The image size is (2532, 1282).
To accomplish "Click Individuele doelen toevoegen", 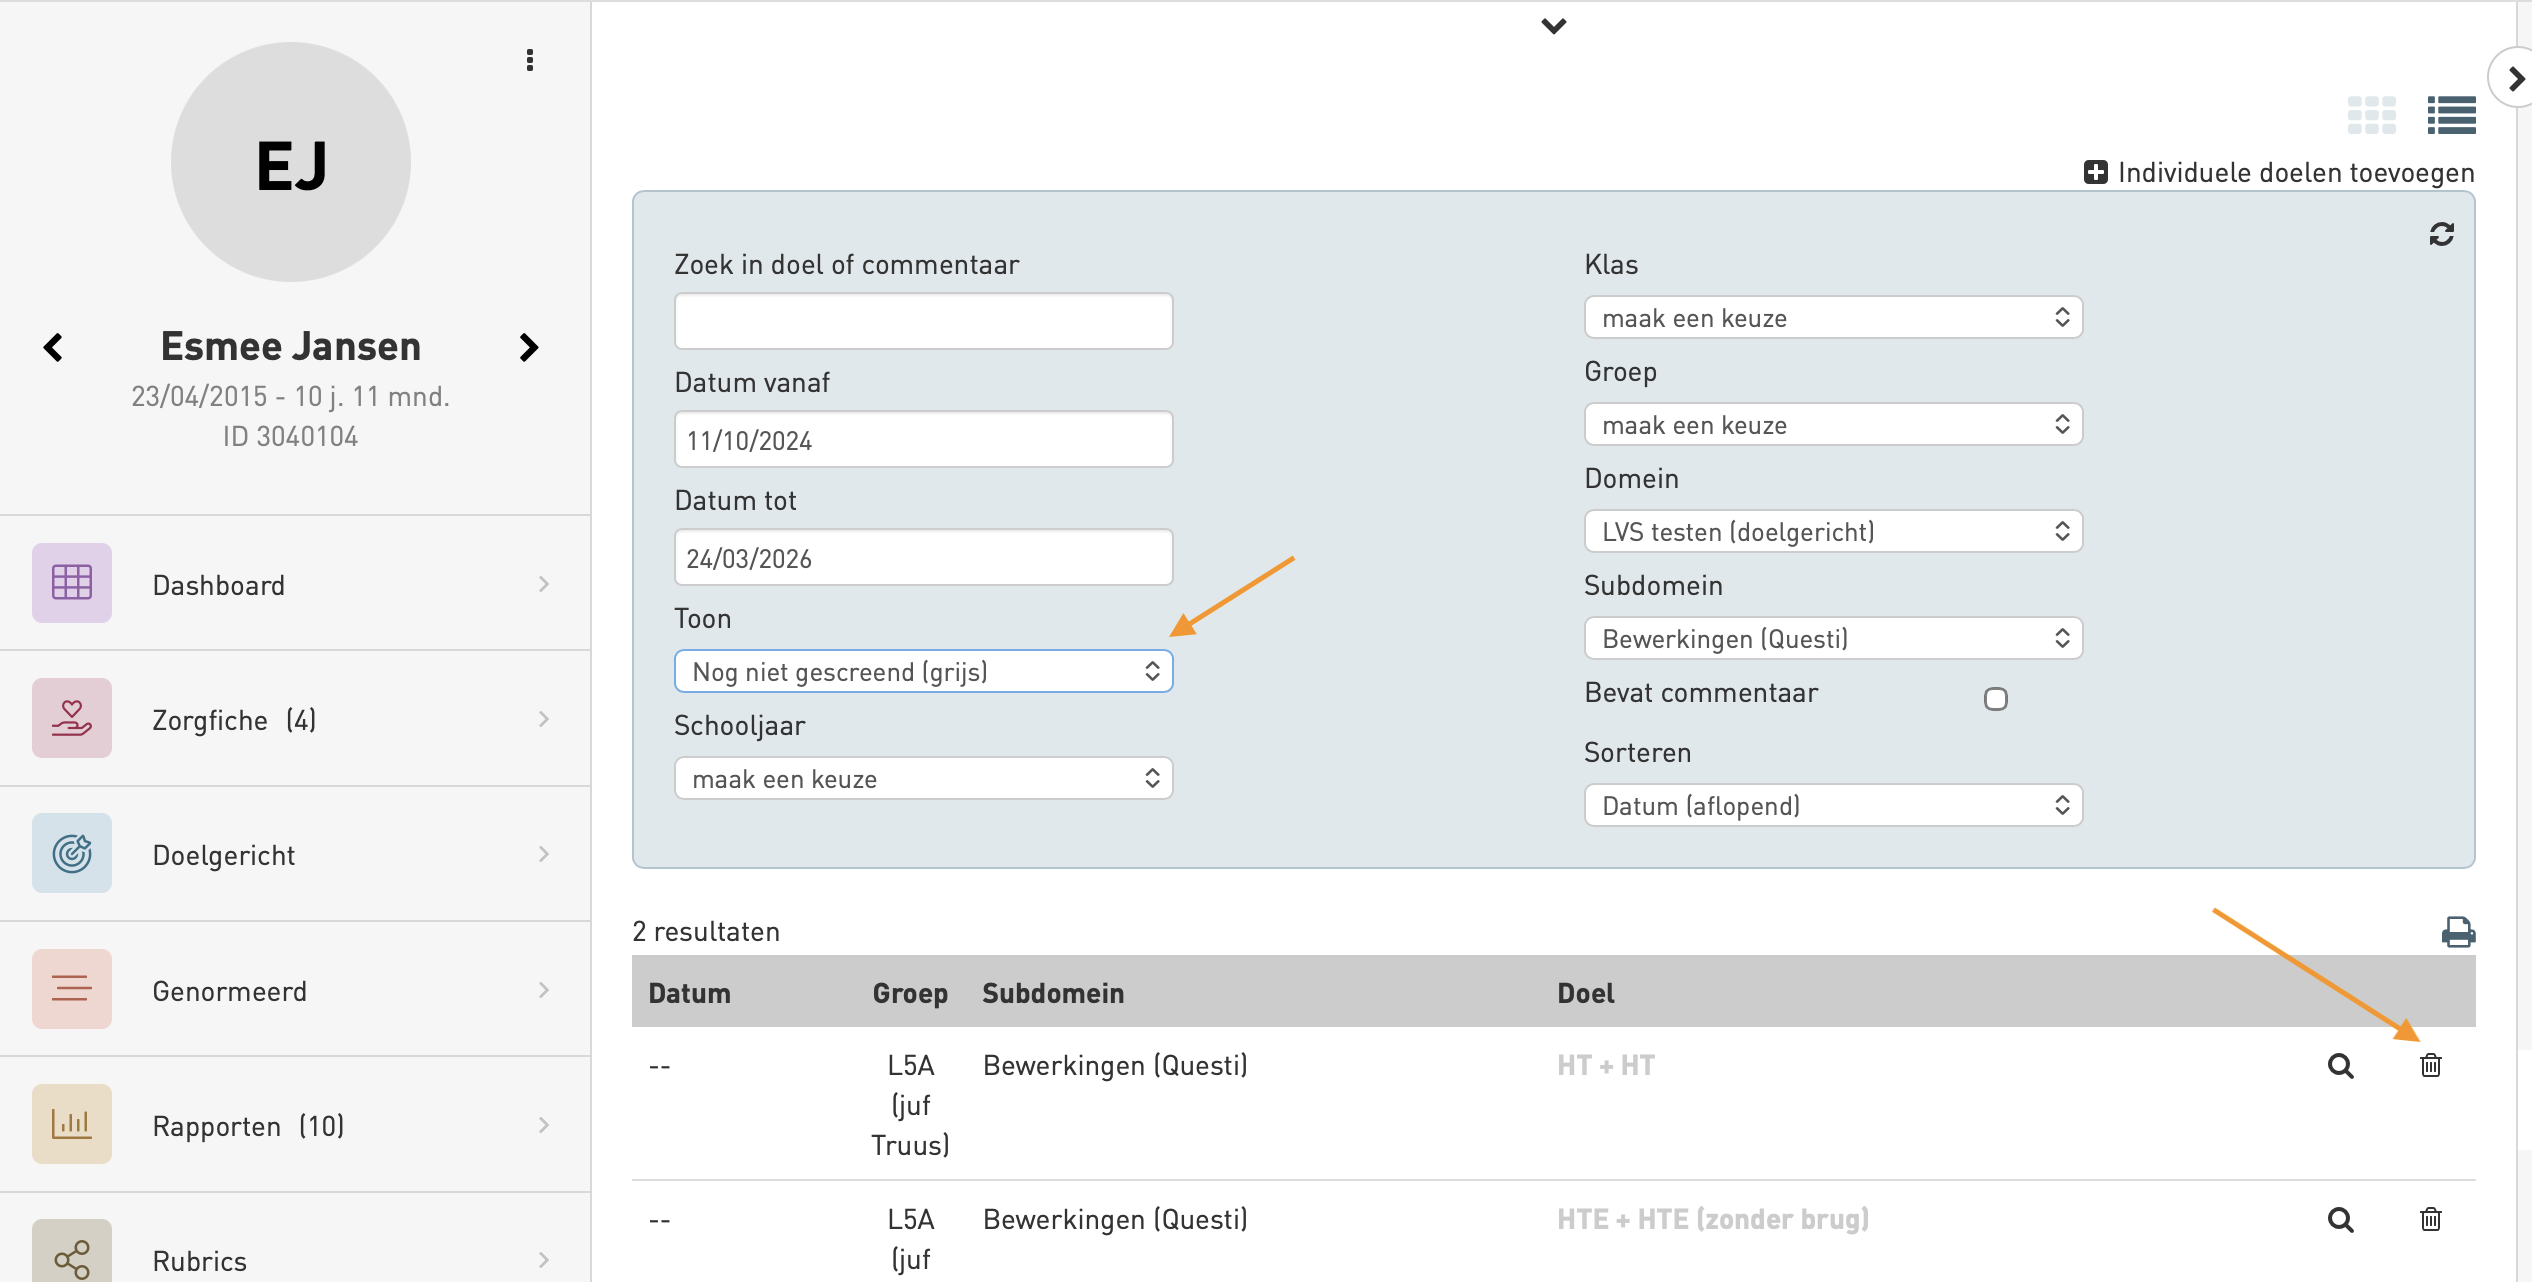I will point(2279,172).
